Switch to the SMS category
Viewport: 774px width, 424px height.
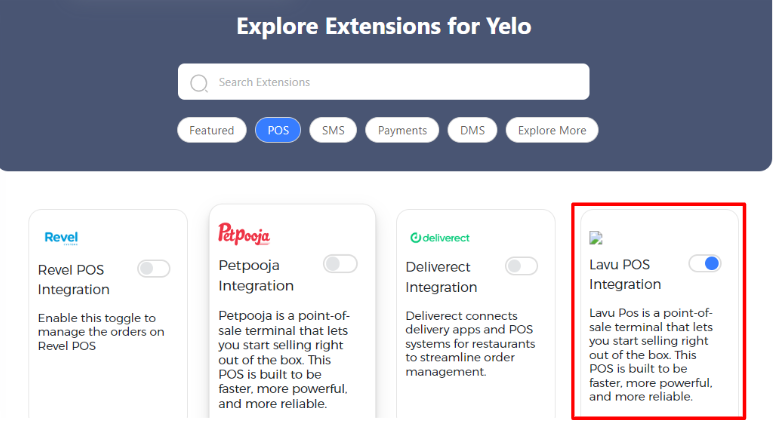click(333, 130)
